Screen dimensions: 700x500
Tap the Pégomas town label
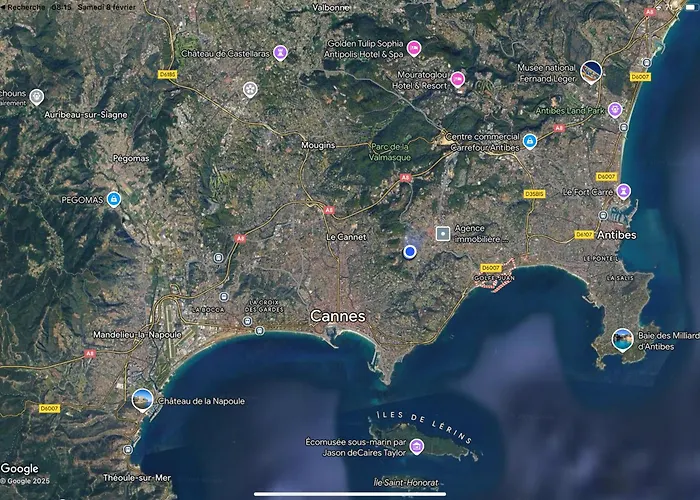[131, 158]
